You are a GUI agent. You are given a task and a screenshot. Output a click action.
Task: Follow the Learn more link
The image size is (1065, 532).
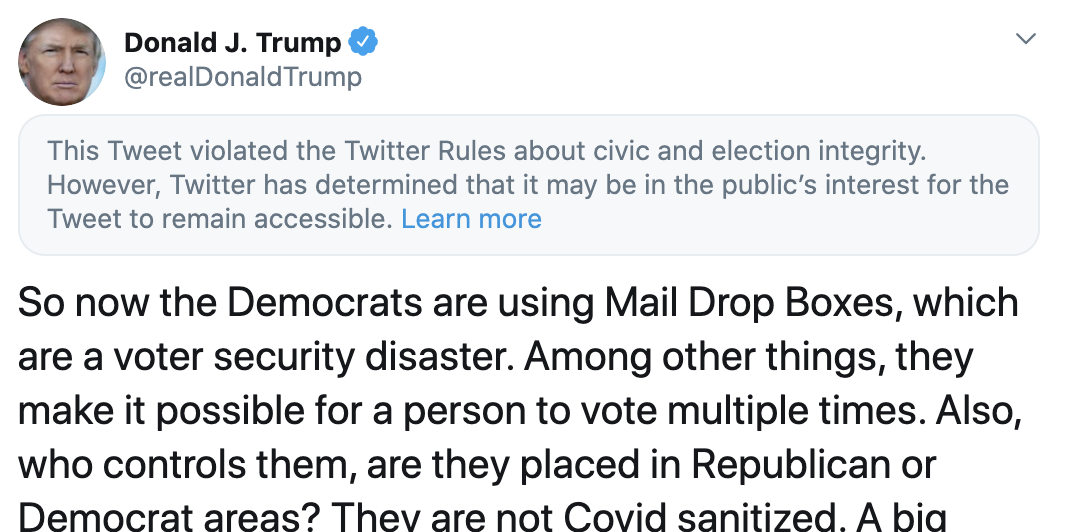point(471,219)
